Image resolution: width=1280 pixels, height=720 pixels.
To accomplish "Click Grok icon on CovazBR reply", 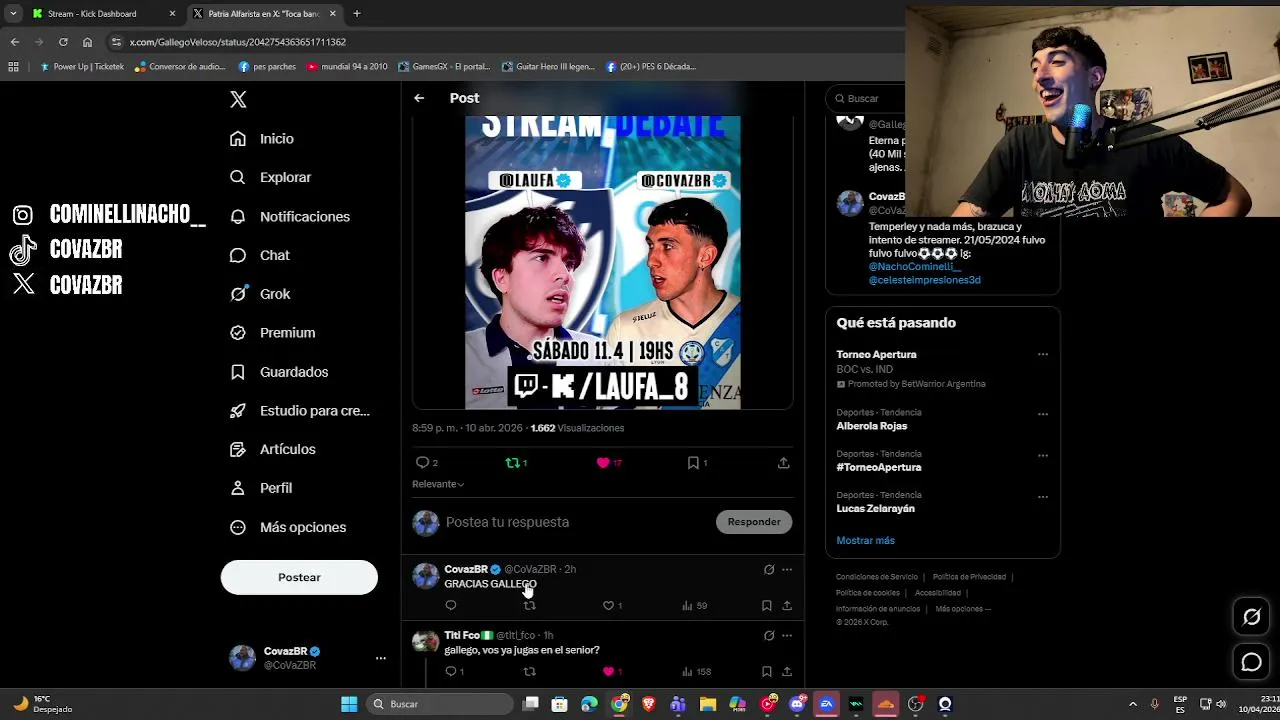I will tap(768, 569).
